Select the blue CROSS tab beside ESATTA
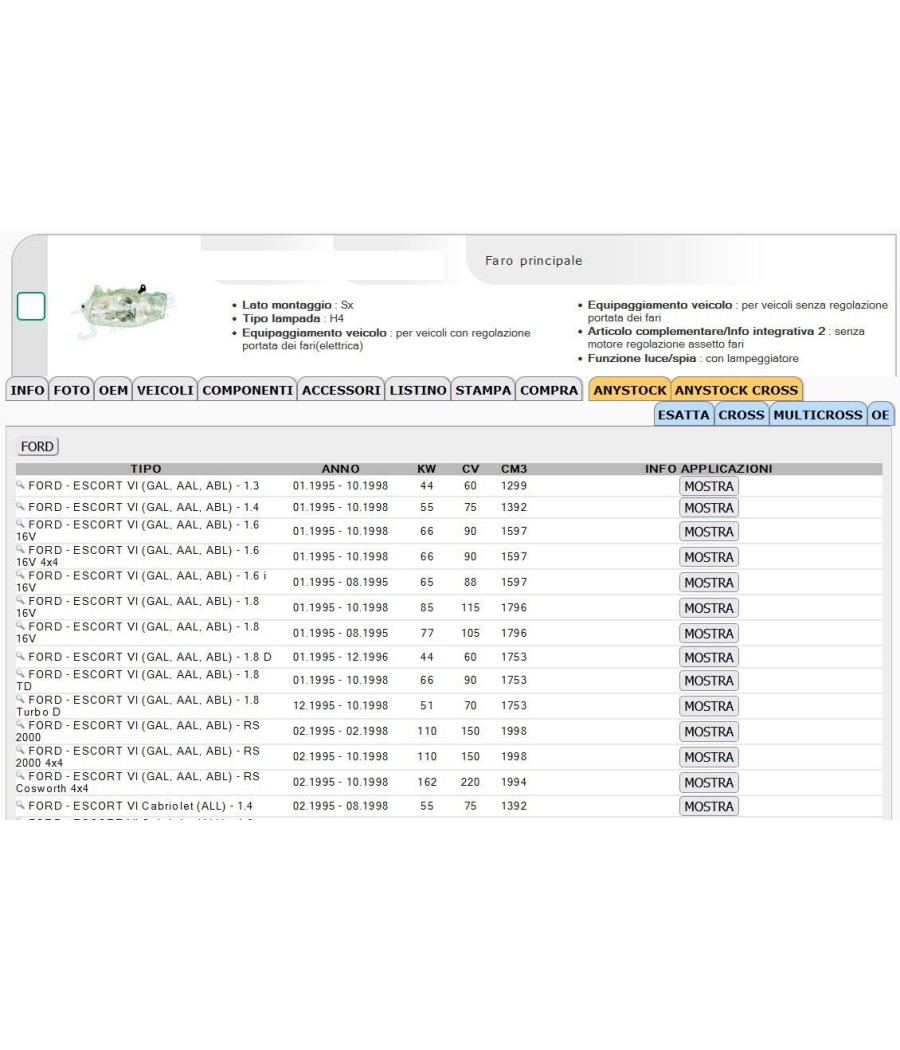The width and height of the screenshot is (900, 1050). pyautogui.click(x=741, y=415)
